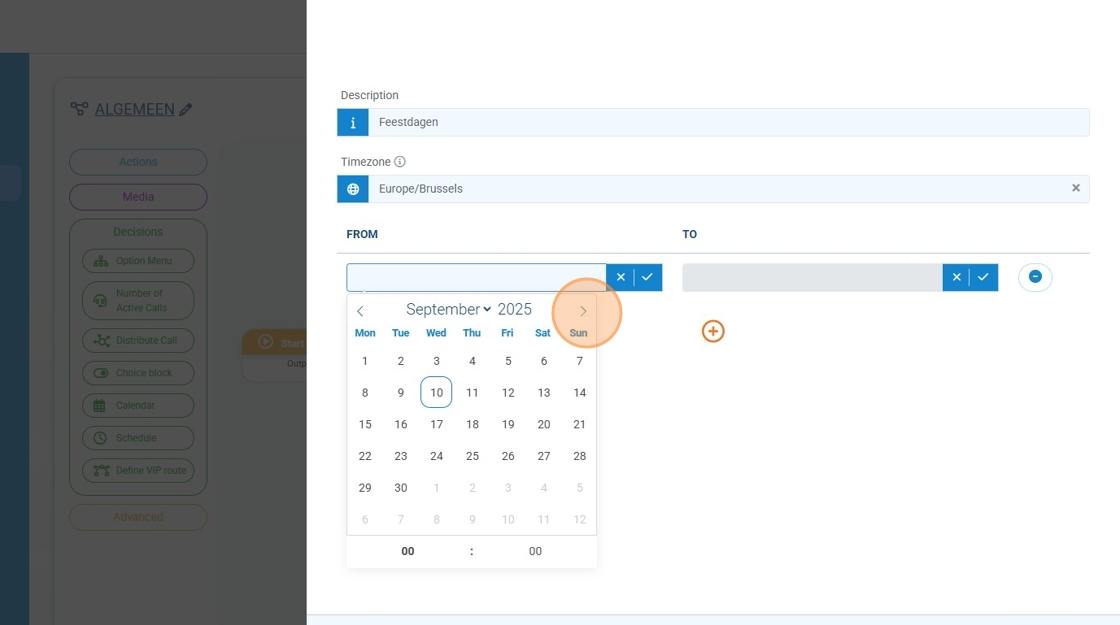The height and width of the screenshot is (625, 1120).
Task: Clear the Europe/Brussels timezone selection
Action: [x=1076, y=188]
